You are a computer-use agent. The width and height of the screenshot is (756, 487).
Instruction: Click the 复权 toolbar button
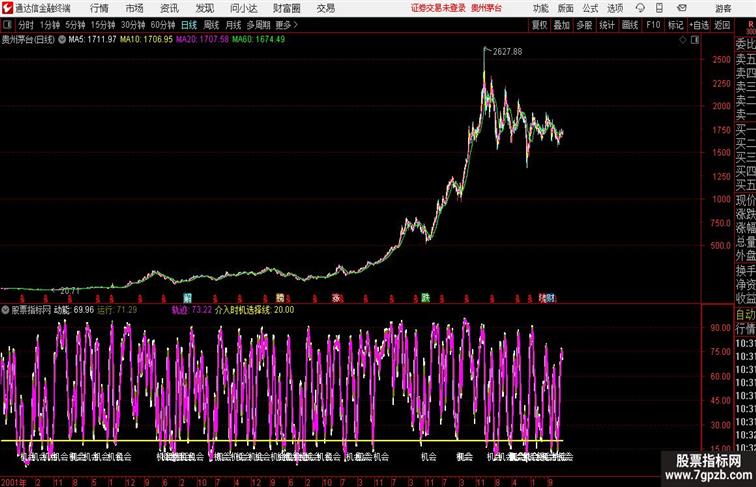(x=540, y=25)
